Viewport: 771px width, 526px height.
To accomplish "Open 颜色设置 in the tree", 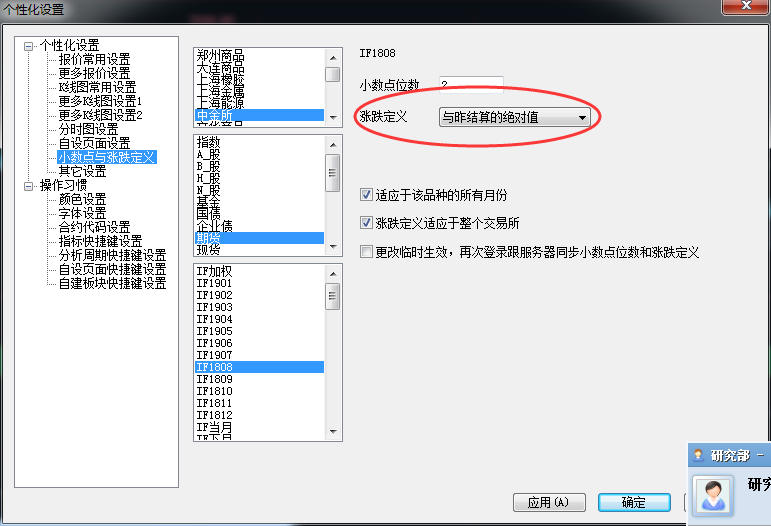I will 83,199.
